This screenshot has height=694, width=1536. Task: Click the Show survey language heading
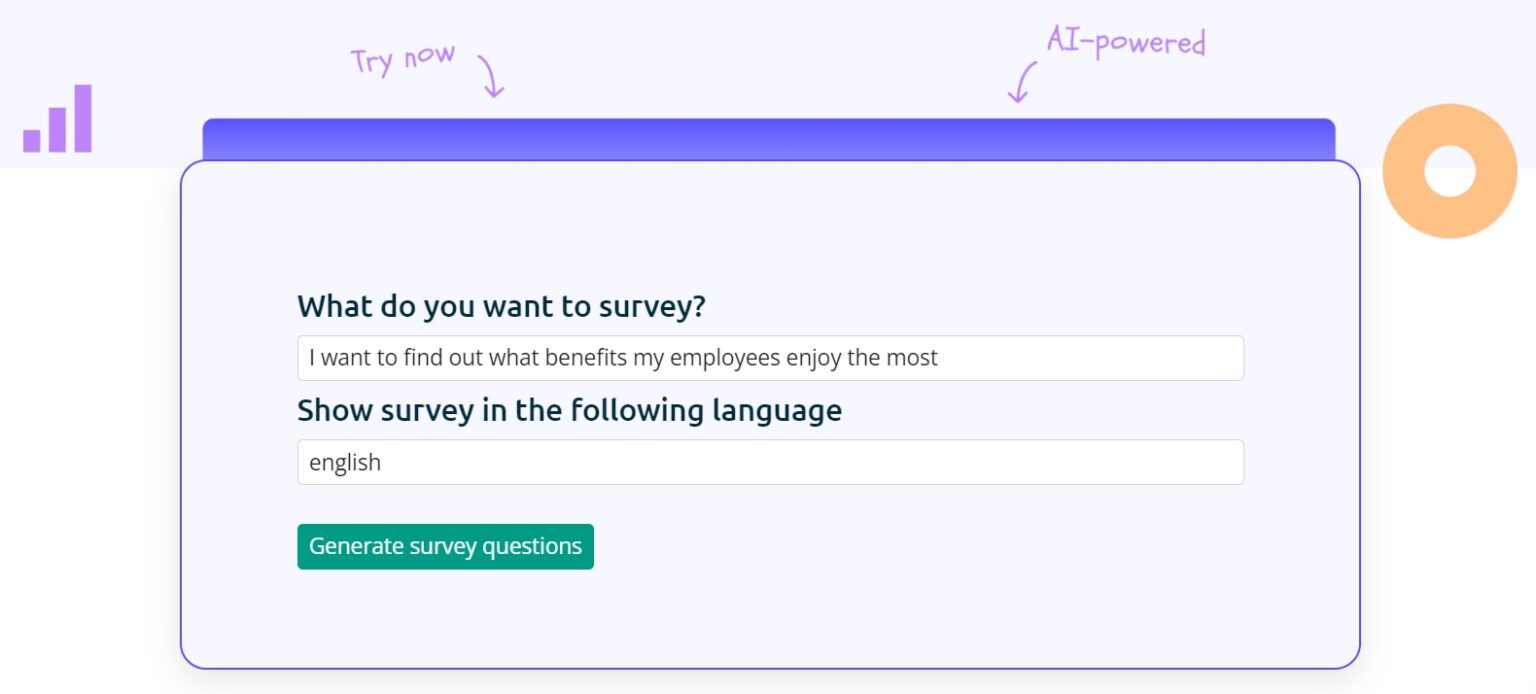[x=569, y=410]
